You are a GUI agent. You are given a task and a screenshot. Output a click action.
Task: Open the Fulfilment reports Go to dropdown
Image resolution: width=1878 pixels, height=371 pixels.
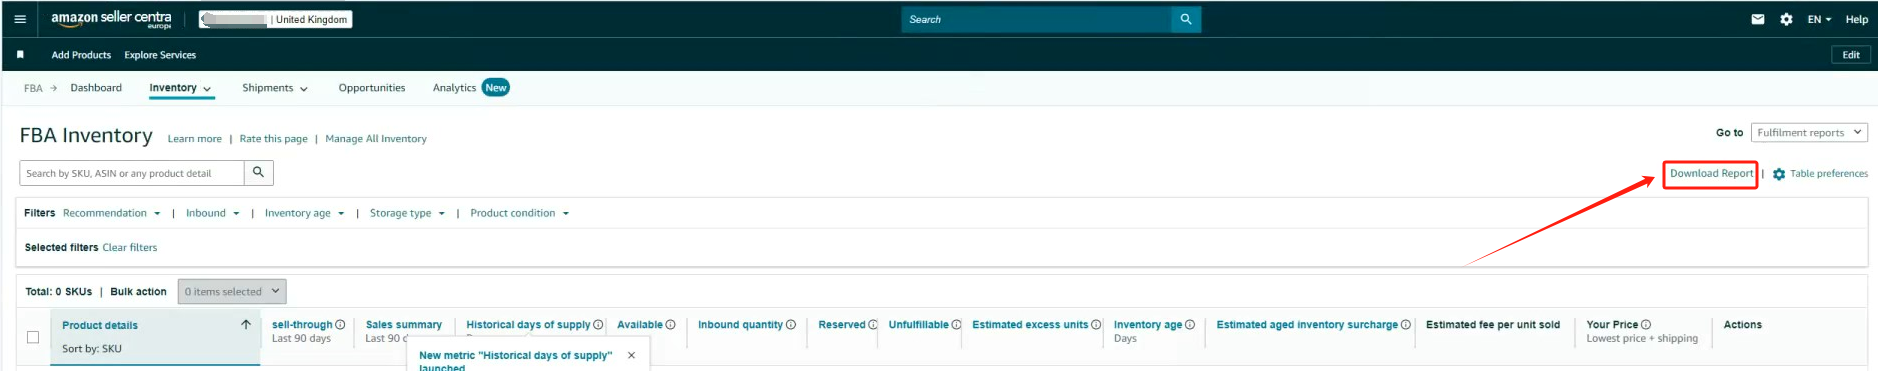coord(1809,132)
